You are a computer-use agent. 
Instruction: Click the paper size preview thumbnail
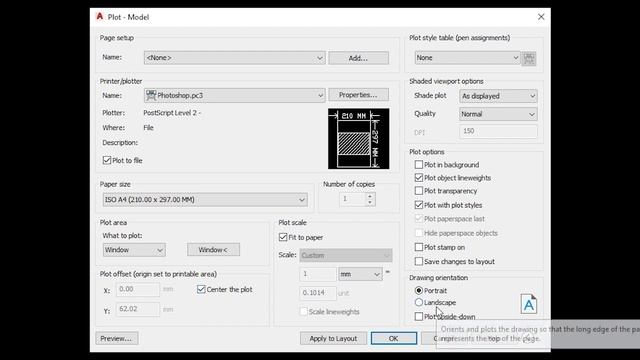[x=358, y=138]
